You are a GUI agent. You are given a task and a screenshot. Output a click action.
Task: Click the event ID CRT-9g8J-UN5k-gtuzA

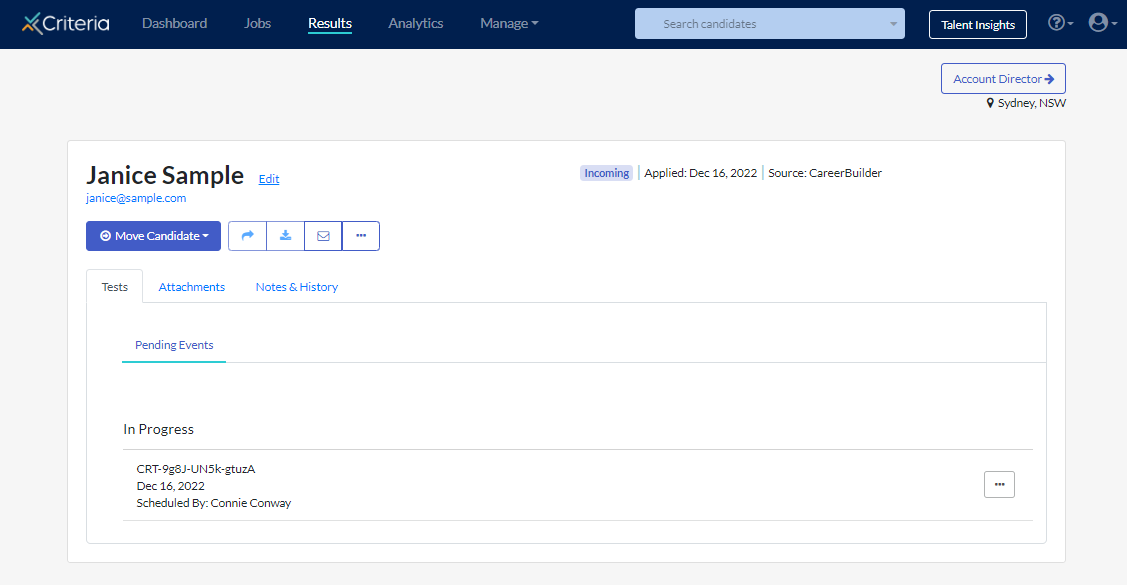pyautogui.click(x=196, y=469)
